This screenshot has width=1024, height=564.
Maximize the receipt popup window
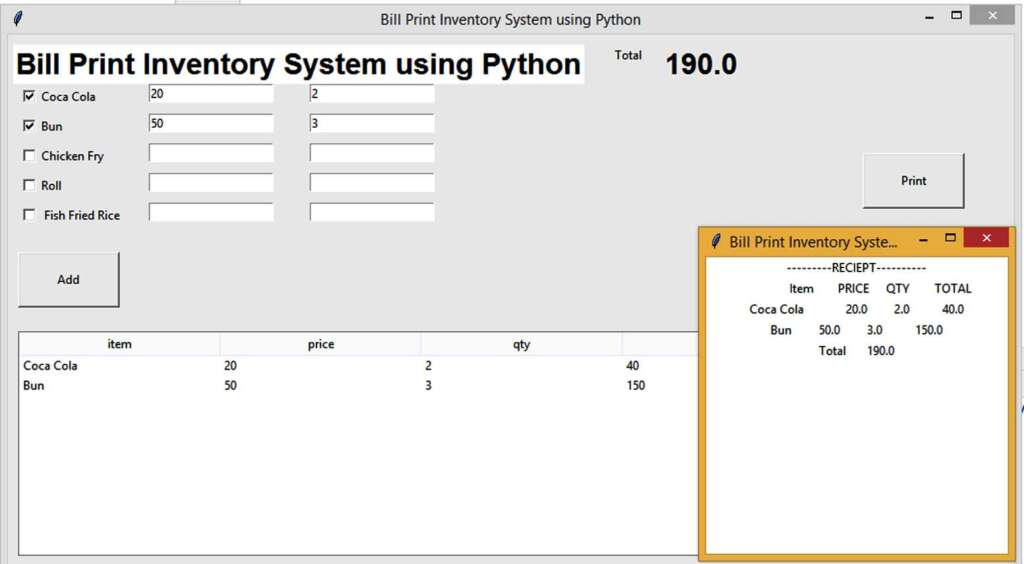click(x=951, y=238)
